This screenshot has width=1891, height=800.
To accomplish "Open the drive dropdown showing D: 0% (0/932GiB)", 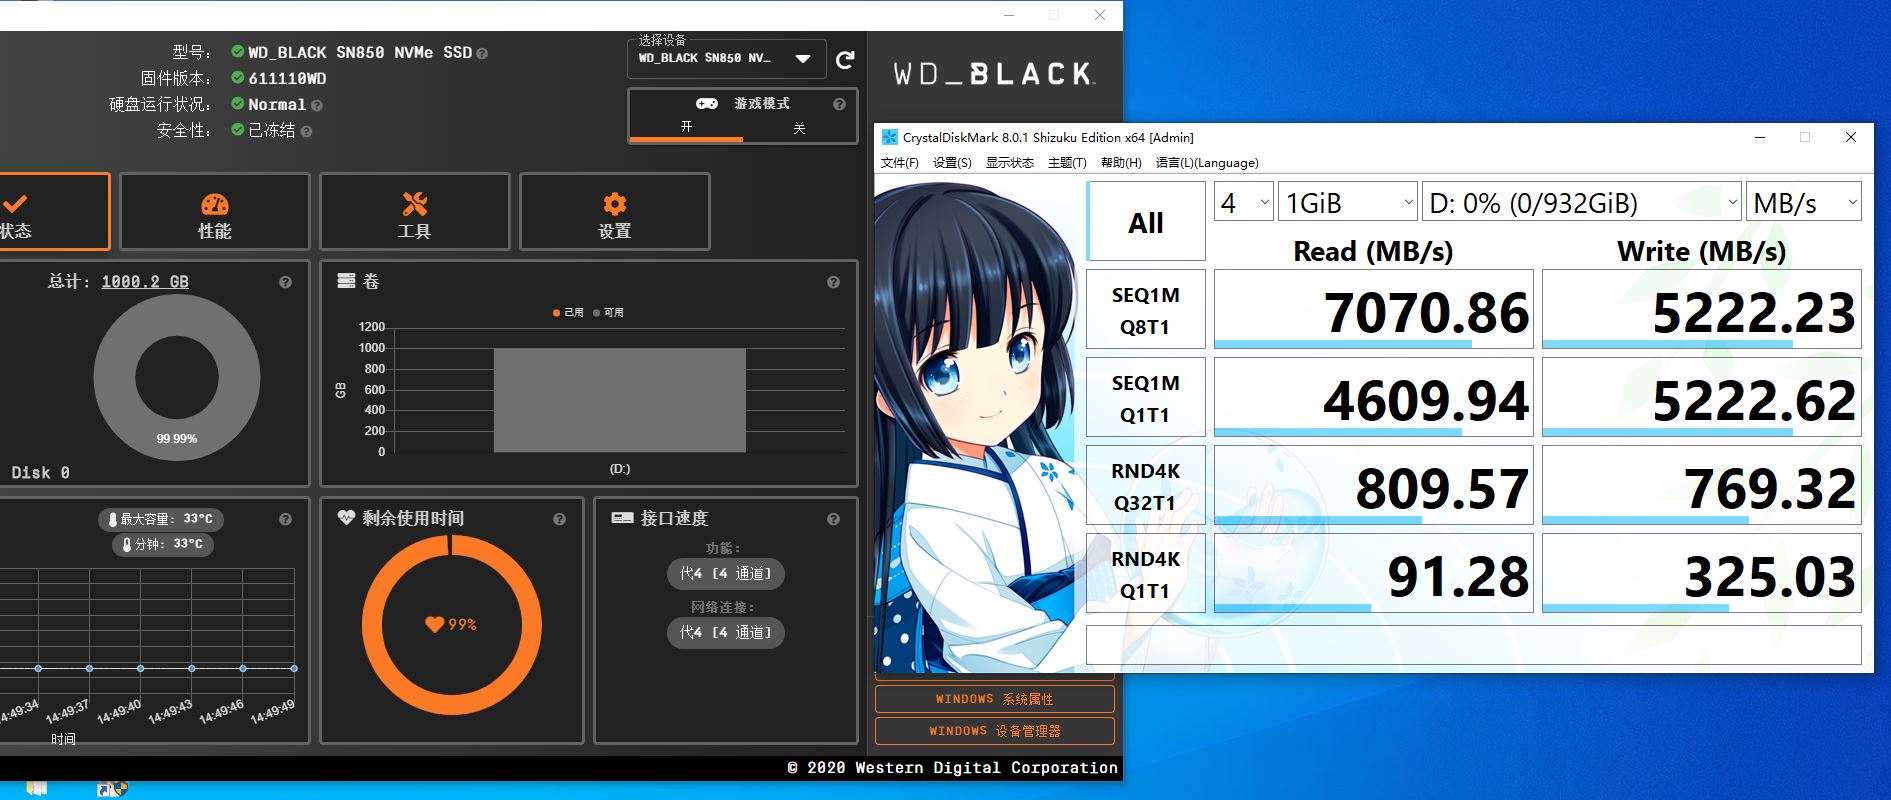I will 1582,203.
